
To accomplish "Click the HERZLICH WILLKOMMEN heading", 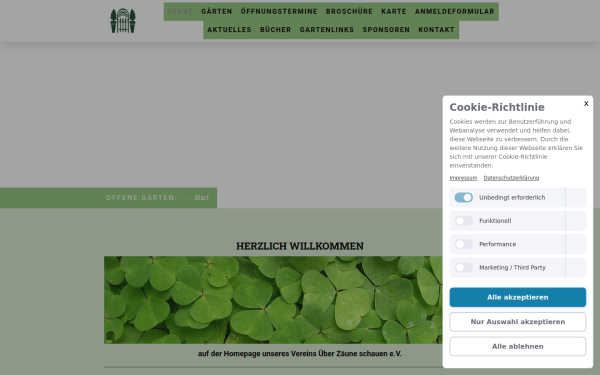I will tap(300, 246).
